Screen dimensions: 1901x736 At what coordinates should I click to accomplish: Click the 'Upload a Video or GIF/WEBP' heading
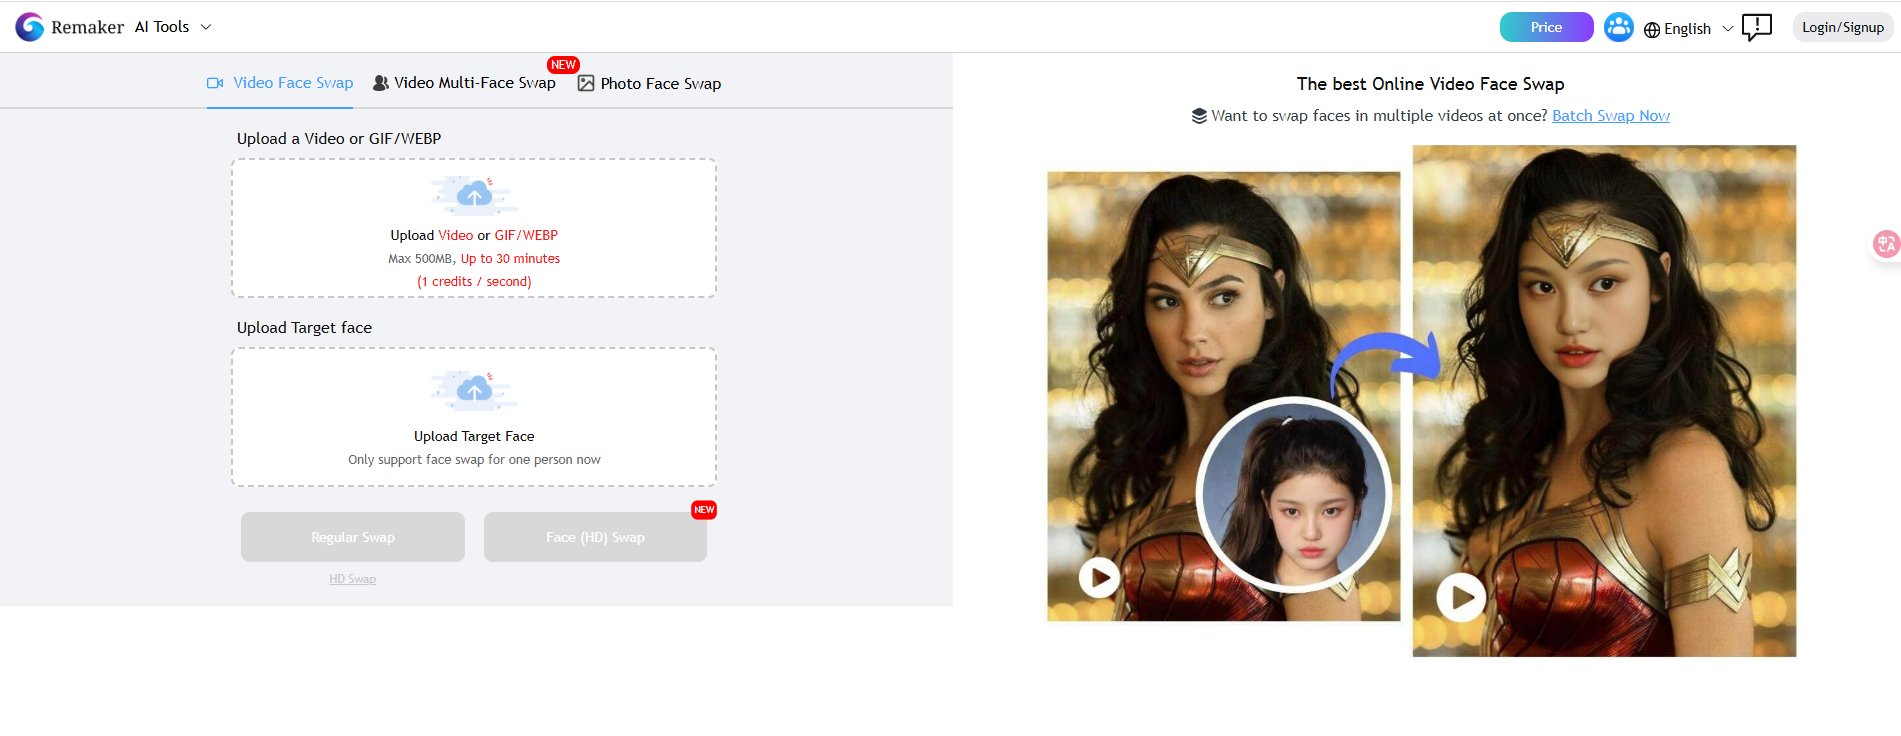(x=339, y=139)
